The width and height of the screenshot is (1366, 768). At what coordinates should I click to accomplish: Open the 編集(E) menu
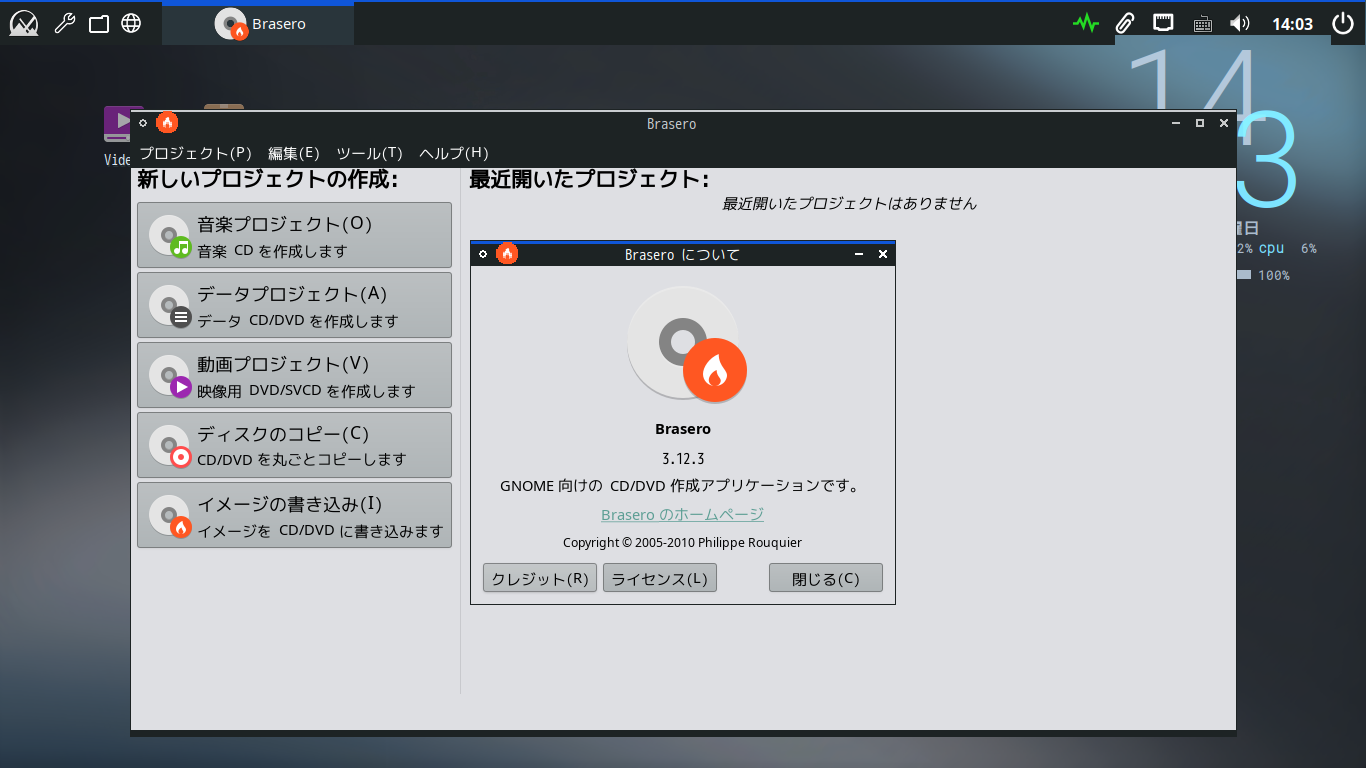(293, 153)
